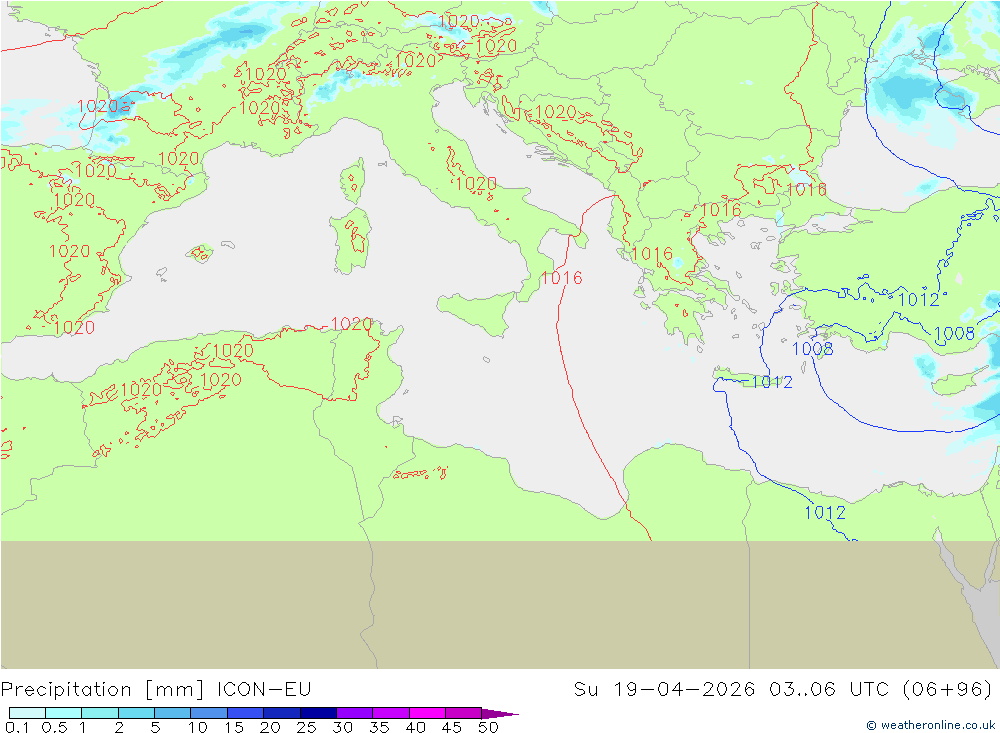Click the blue 1012 label near Crete
The width and height of the screenshot is (1000, 733).
[772, 381]
